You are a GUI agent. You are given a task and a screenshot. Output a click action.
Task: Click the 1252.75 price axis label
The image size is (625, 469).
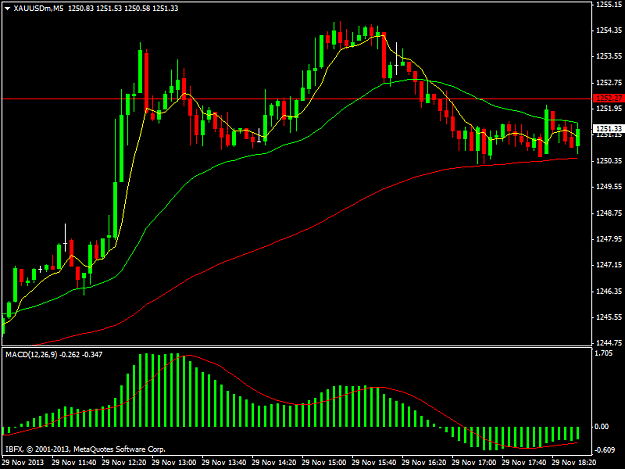pyautogui.click(x=609, y=82)
